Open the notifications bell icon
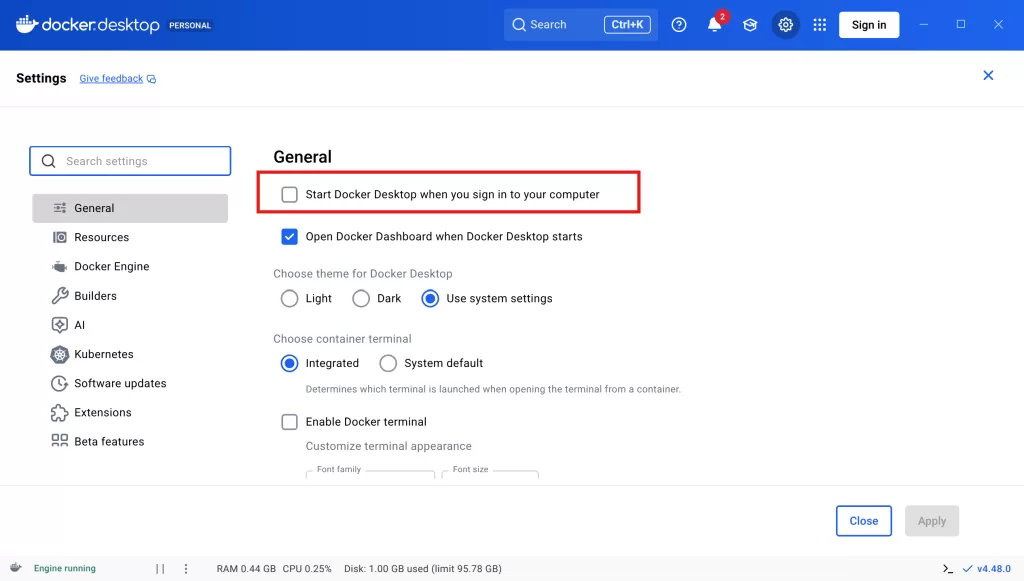 click(x=714, y=25)
